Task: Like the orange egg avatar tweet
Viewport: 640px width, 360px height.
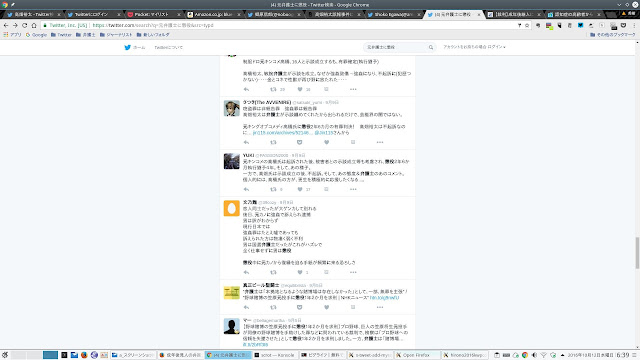Action: [x=300, y=272]
